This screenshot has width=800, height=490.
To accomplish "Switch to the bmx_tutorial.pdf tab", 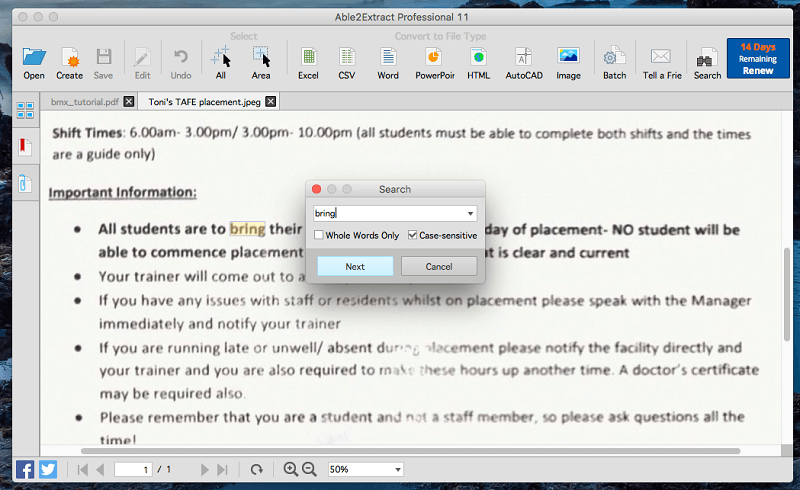I will coord(85,102).
